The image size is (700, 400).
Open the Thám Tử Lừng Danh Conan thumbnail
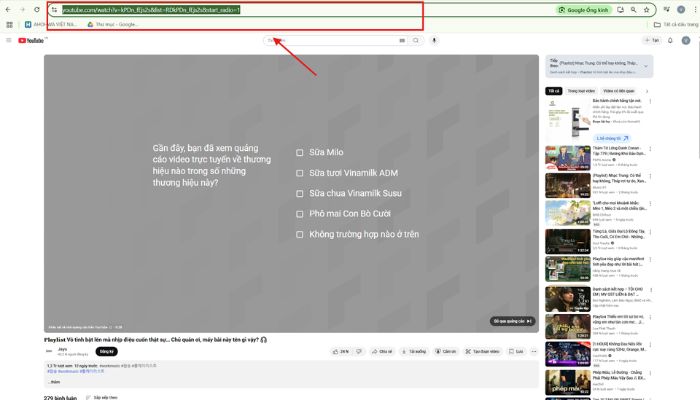pyautogui.click(x=568, y=158)
